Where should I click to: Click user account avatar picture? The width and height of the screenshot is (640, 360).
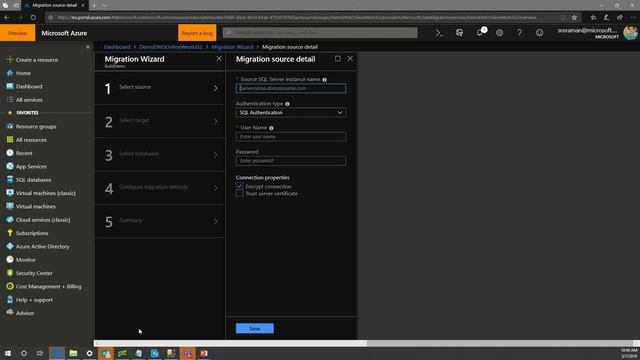pos(630,33)
